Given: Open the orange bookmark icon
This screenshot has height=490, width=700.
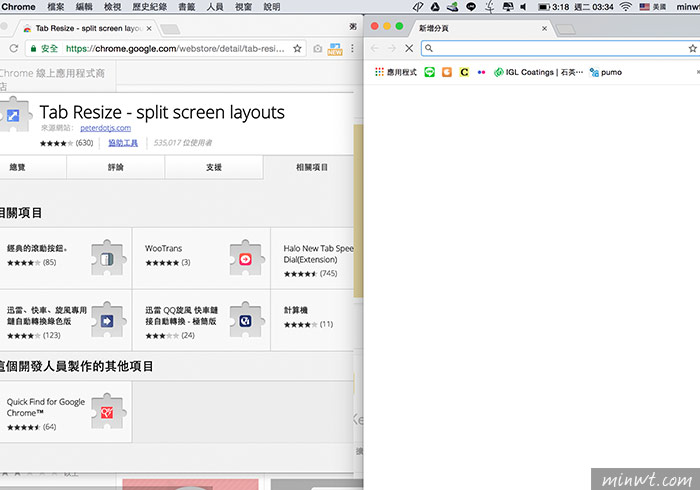Looking at the screenshot, I should click(x=447, y=72).
